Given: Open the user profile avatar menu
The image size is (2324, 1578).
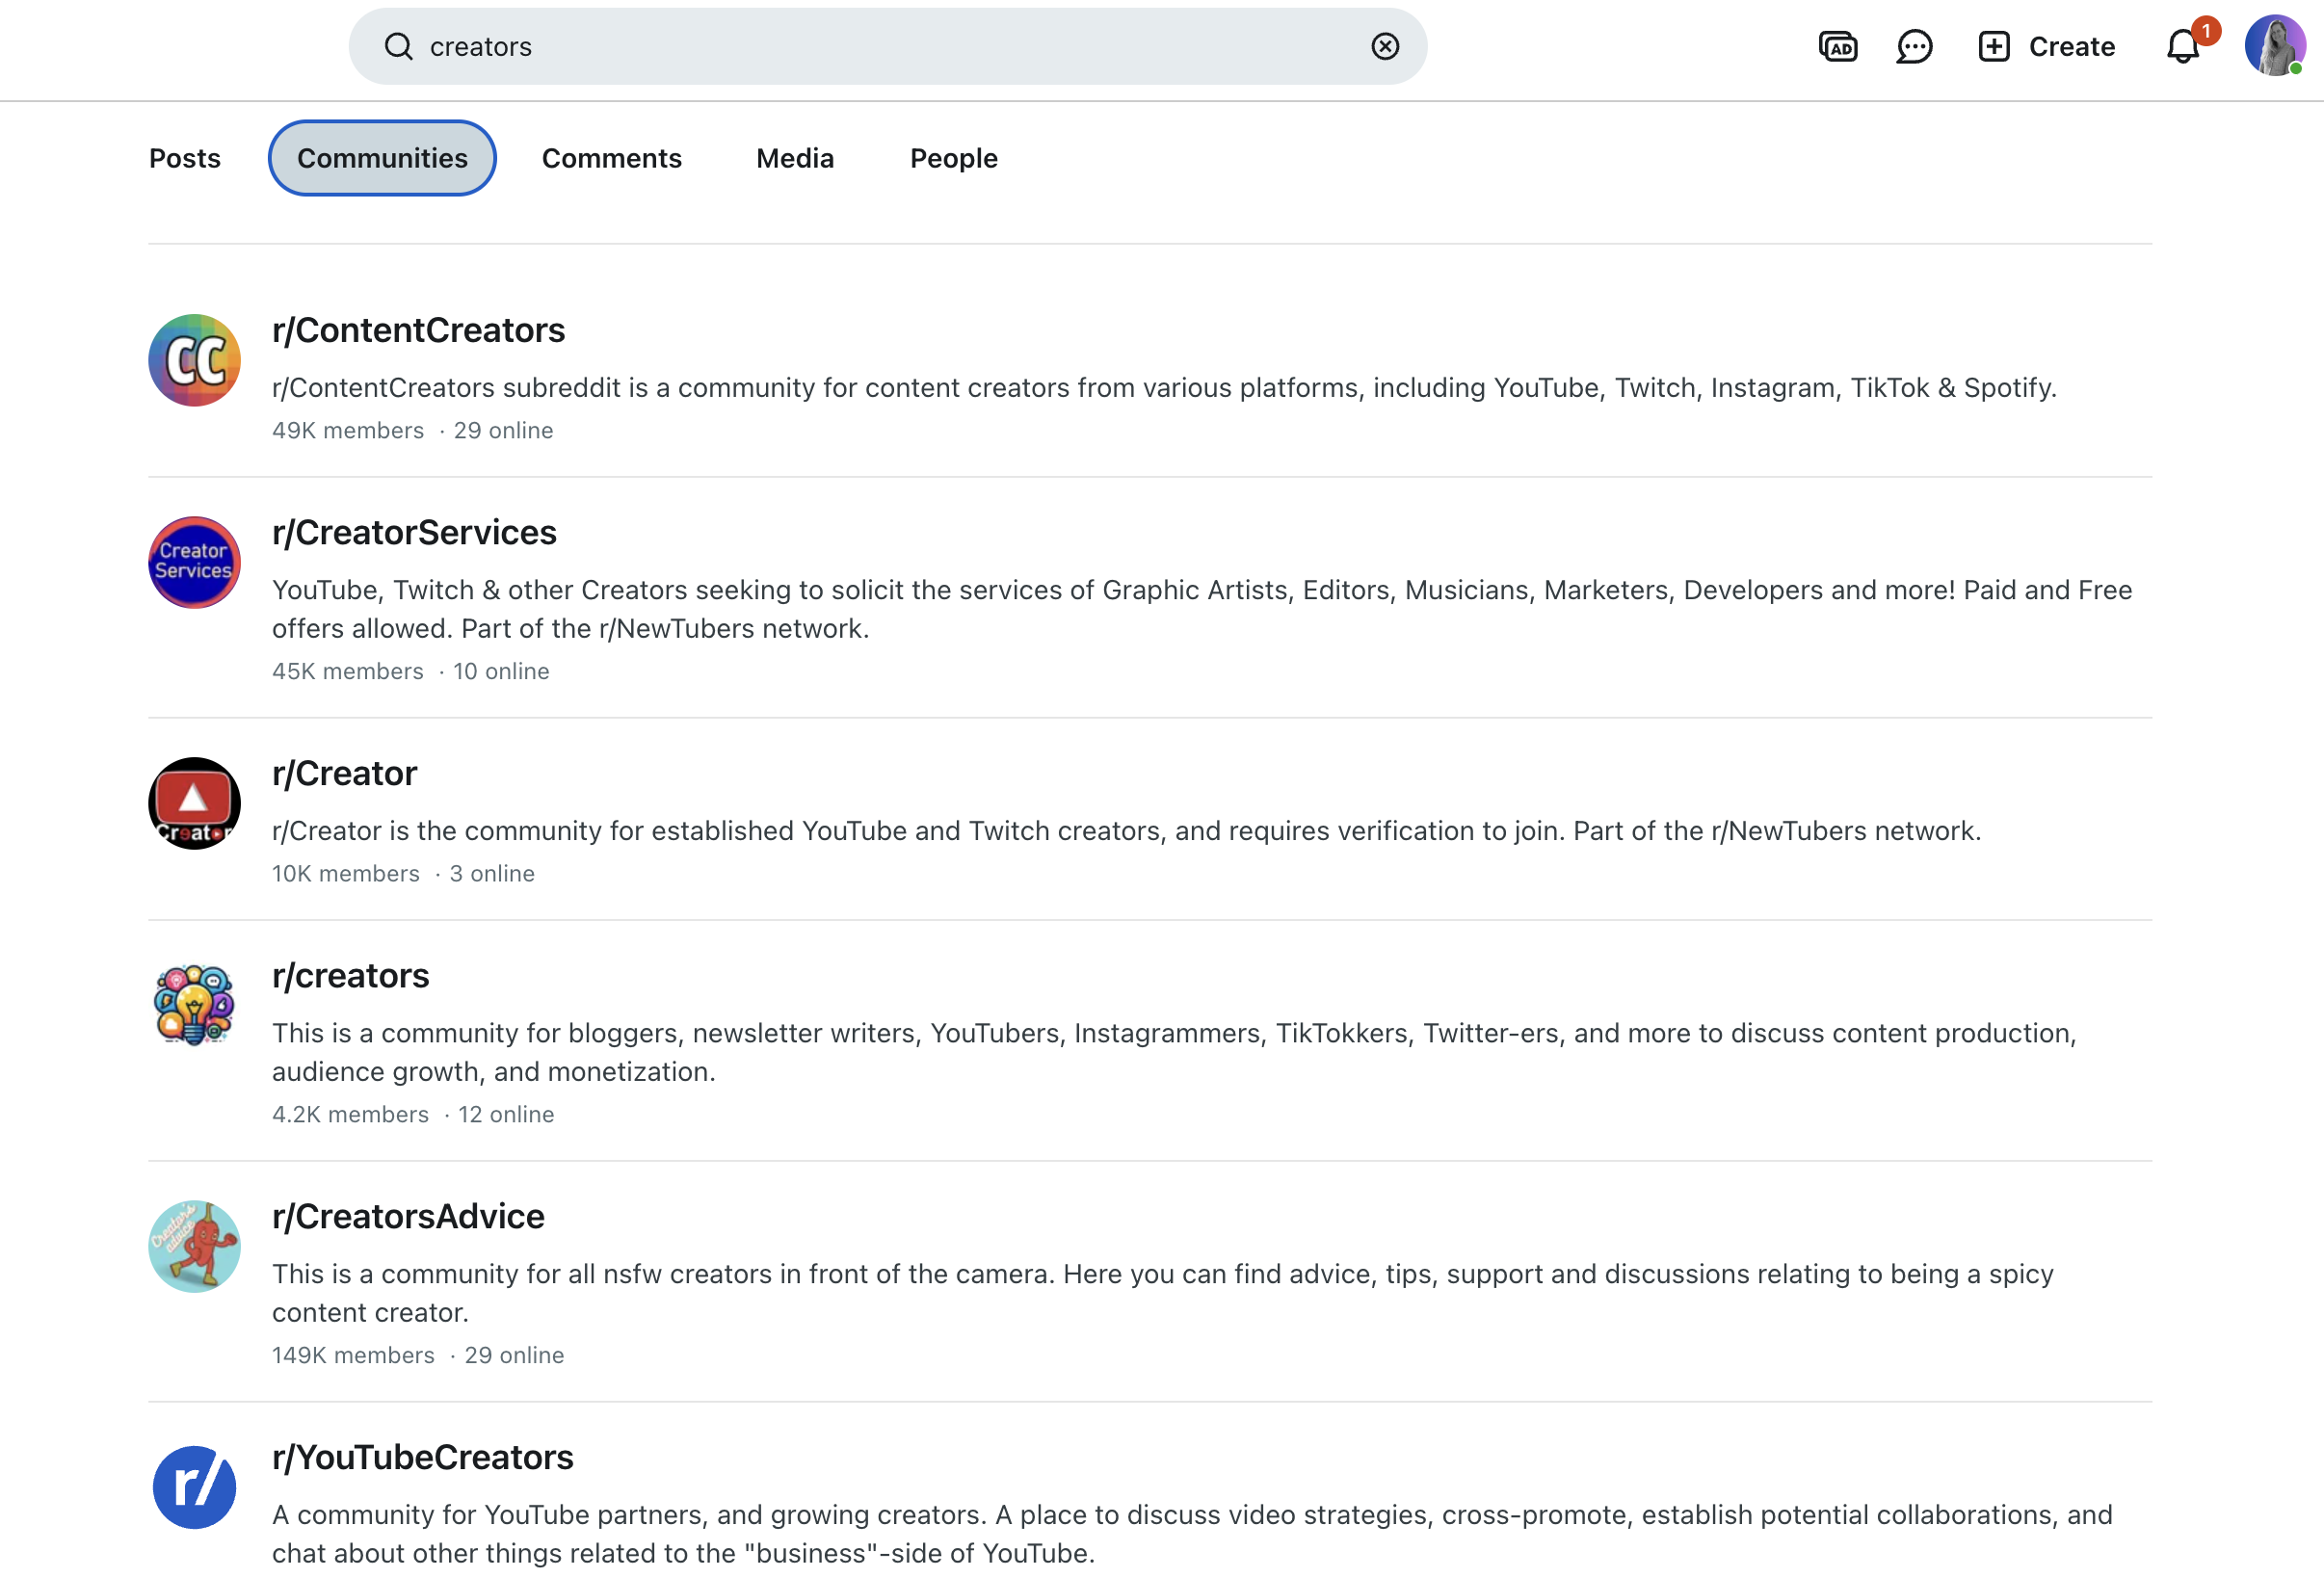Looking at the screenshot, I should [2273, 46].
